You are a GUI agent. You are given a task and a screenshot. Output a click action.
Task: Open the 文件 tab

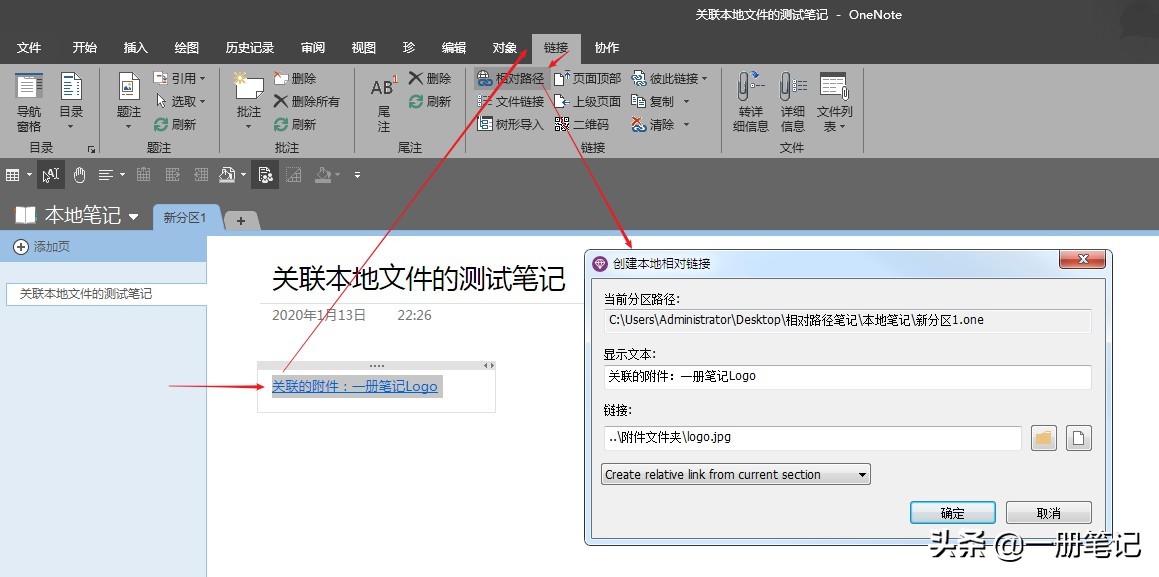click(29, 47)
